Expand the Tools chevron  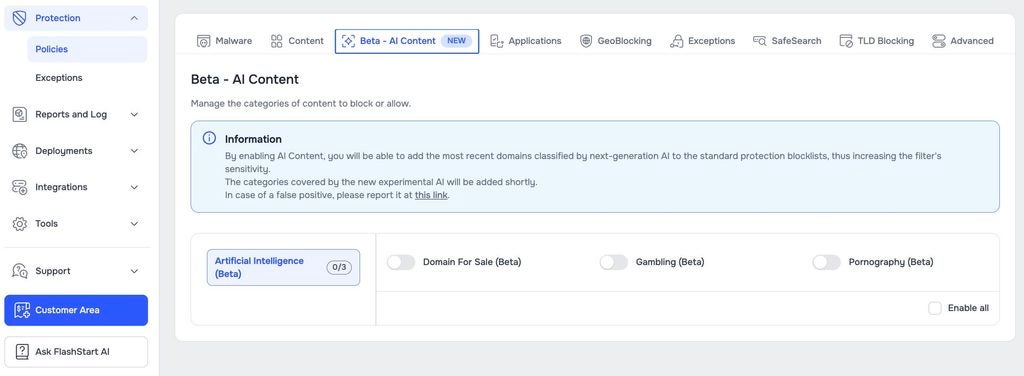[135, 224]
